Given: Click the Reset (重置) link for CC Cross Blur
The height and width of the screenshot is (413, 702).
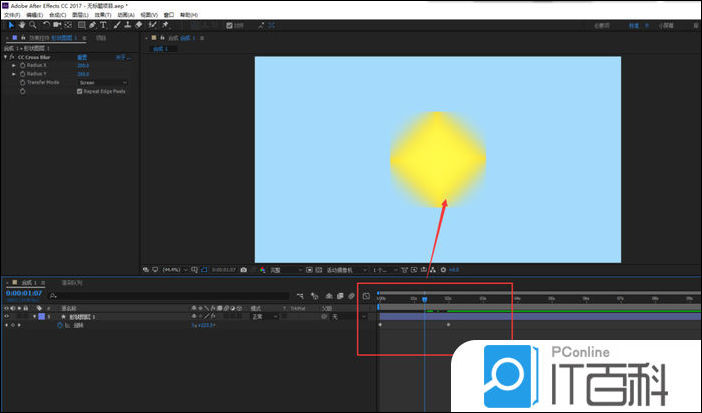Looking at the screenshot, I should [x=83, y=58].
